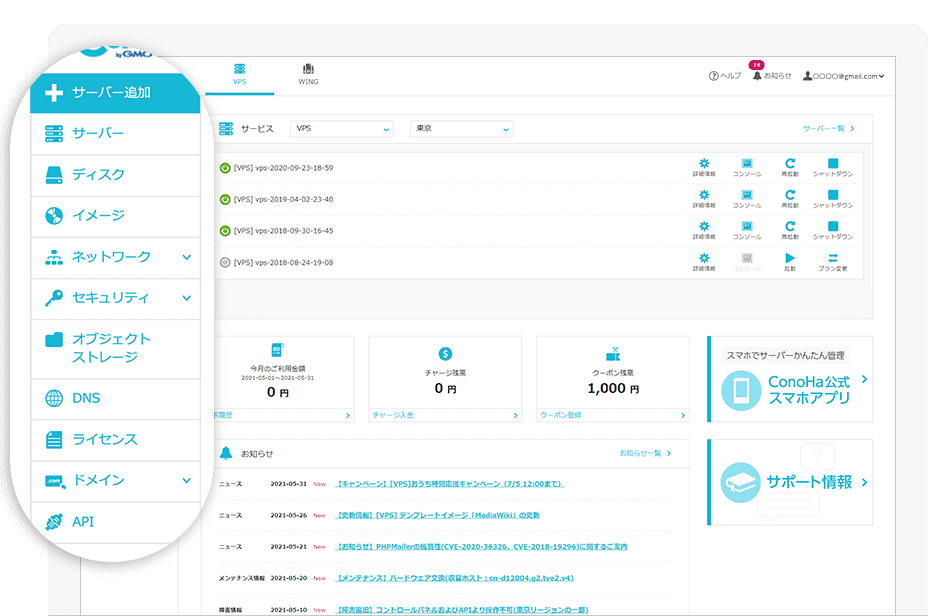Switch to the WING tab
The image size is (952, 616).
pyautogui.click(x=308, y=75)
